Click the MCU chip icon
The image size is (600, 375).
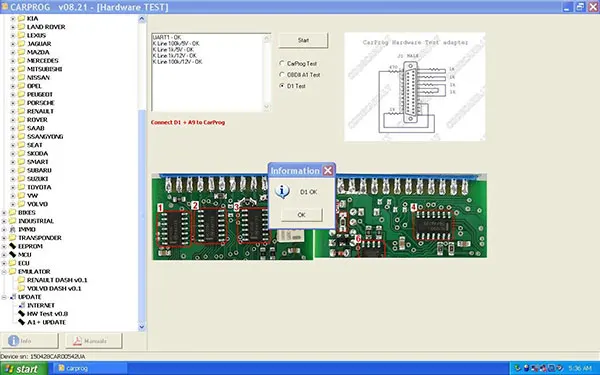point(13,254)
